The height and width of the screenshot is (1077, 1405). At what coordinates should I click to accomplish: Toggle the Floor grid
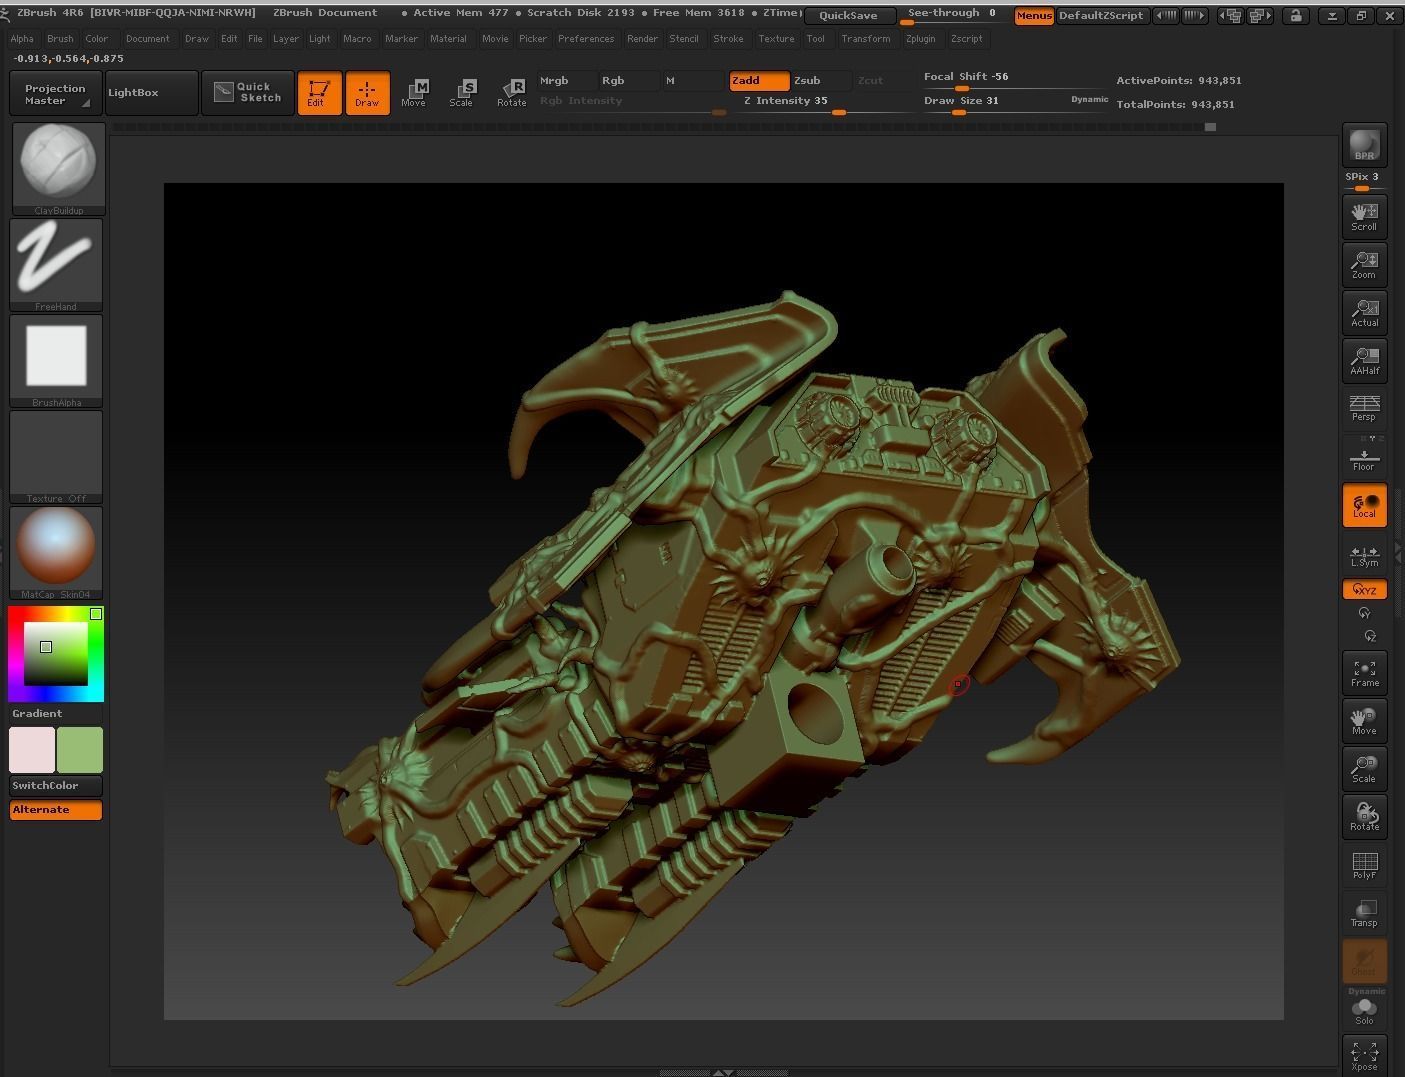[x=1364, y=456]
